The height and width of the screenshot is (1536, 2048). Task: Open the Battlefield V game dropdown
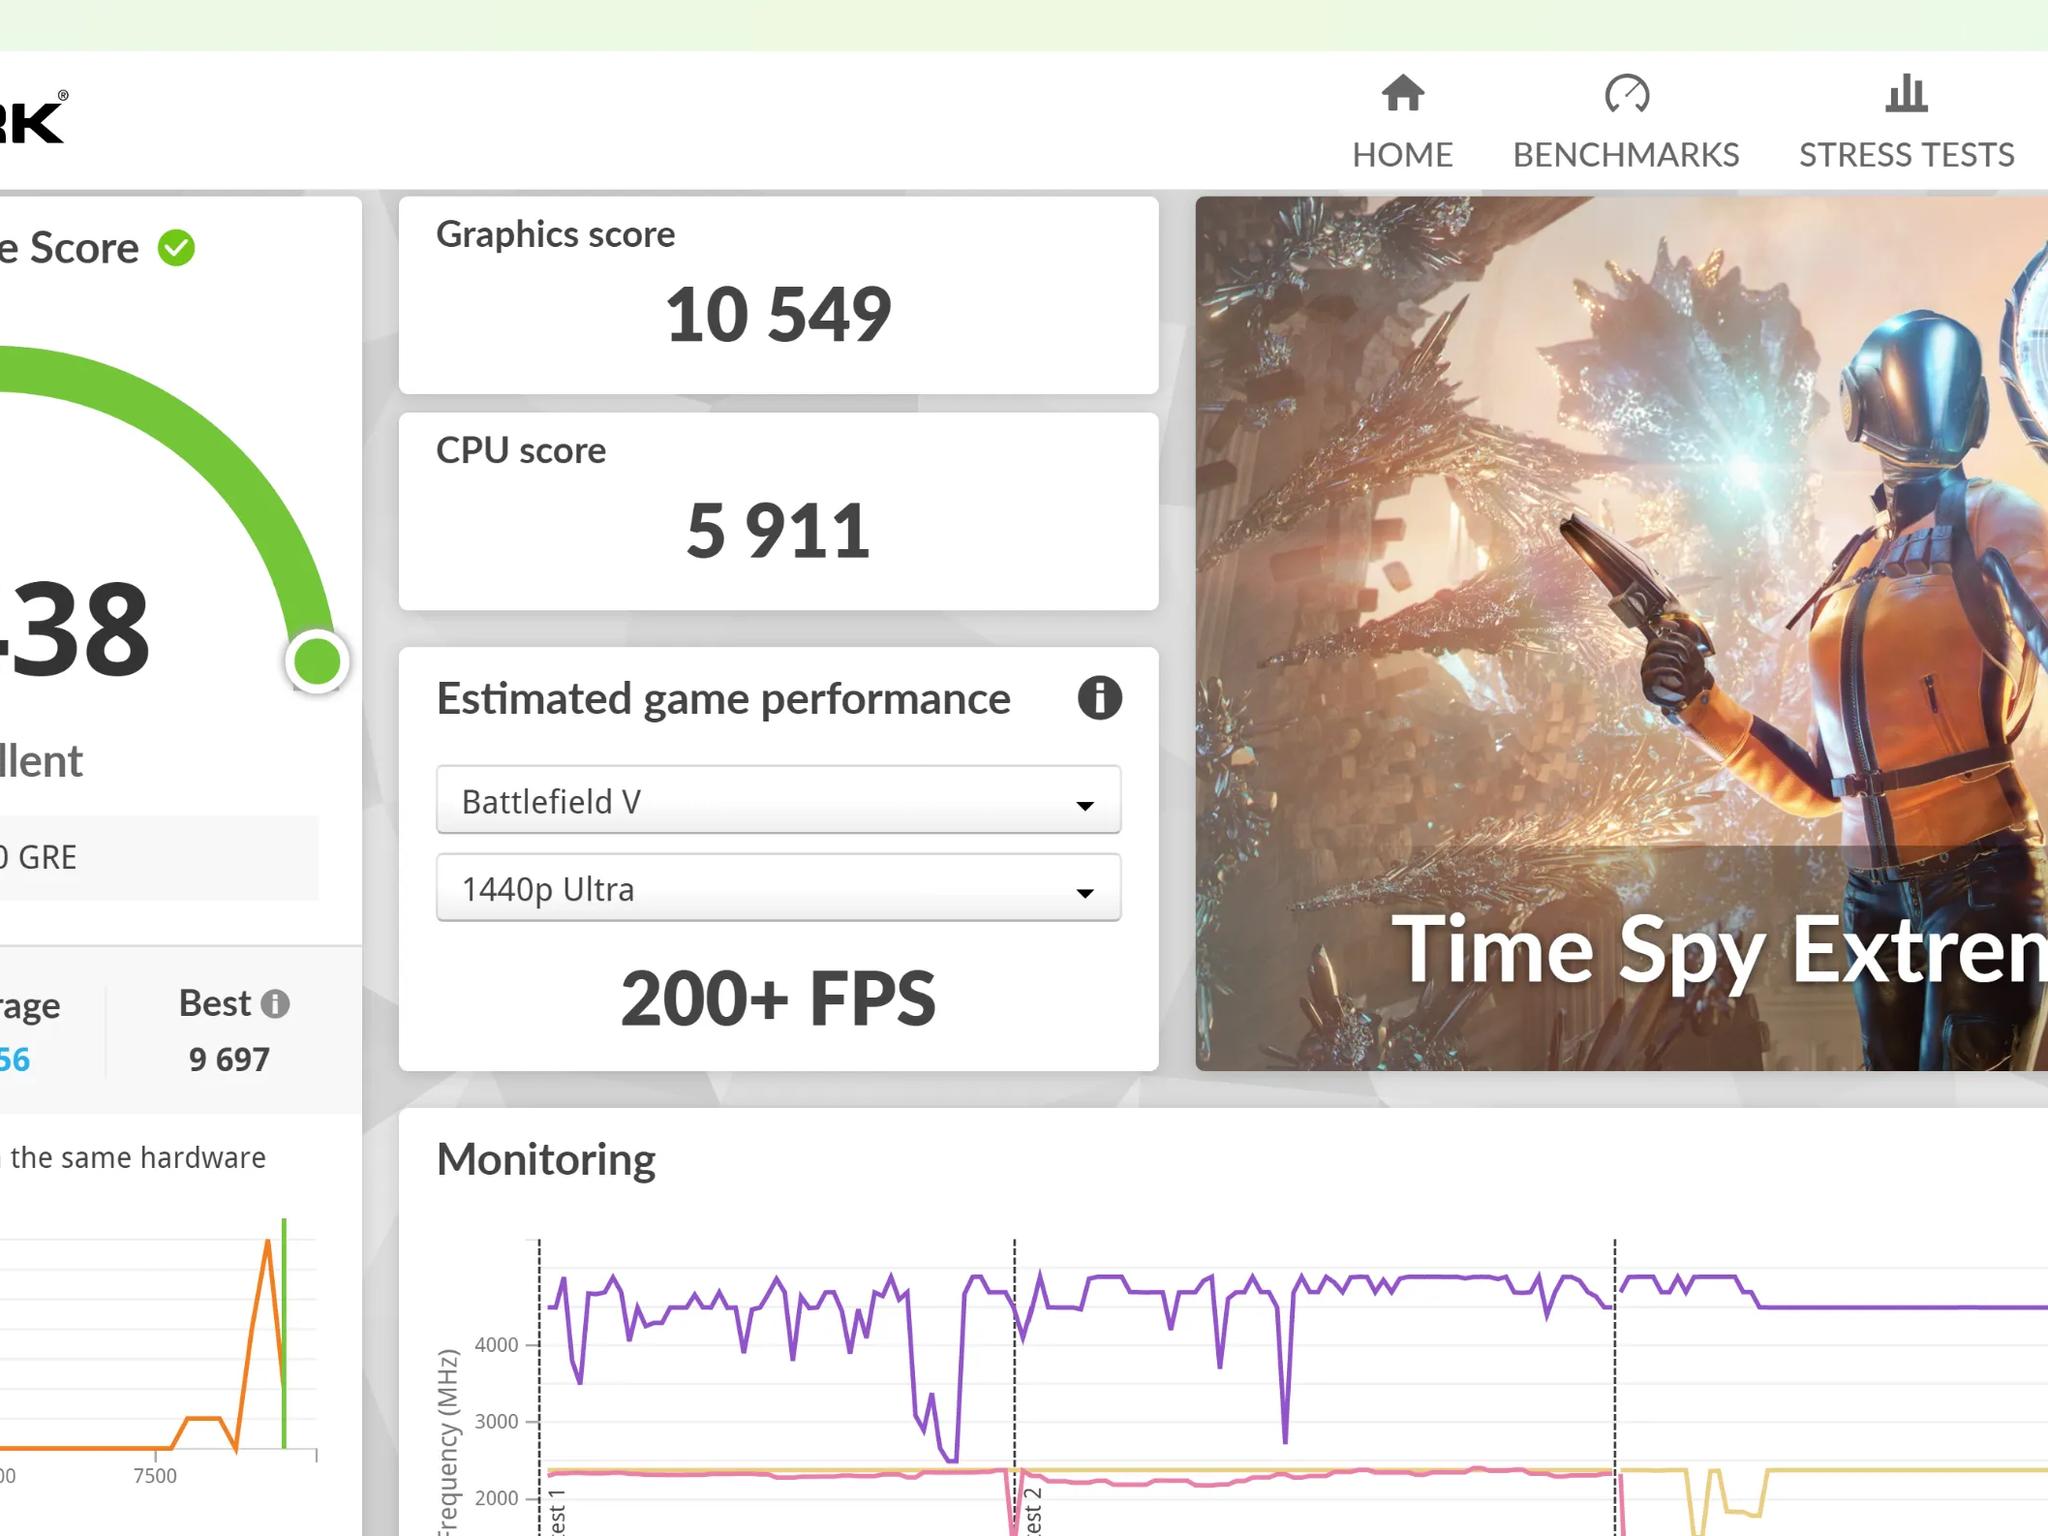(x=760, y=801)
